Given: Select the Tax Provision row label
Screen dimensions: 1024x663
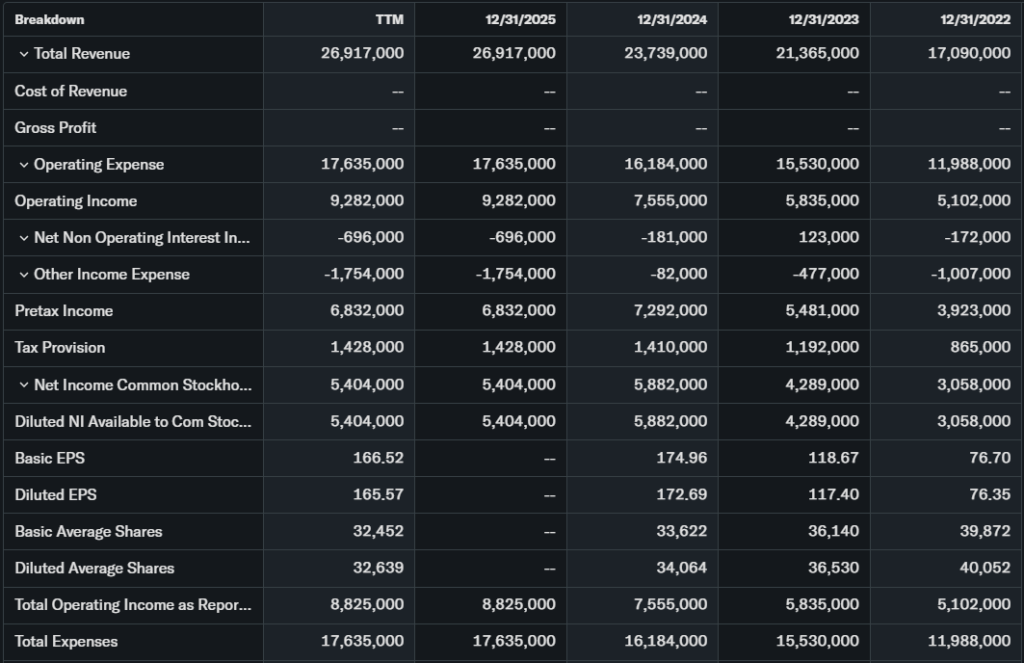Looking at the screenshot, I should tap(59, 348).
